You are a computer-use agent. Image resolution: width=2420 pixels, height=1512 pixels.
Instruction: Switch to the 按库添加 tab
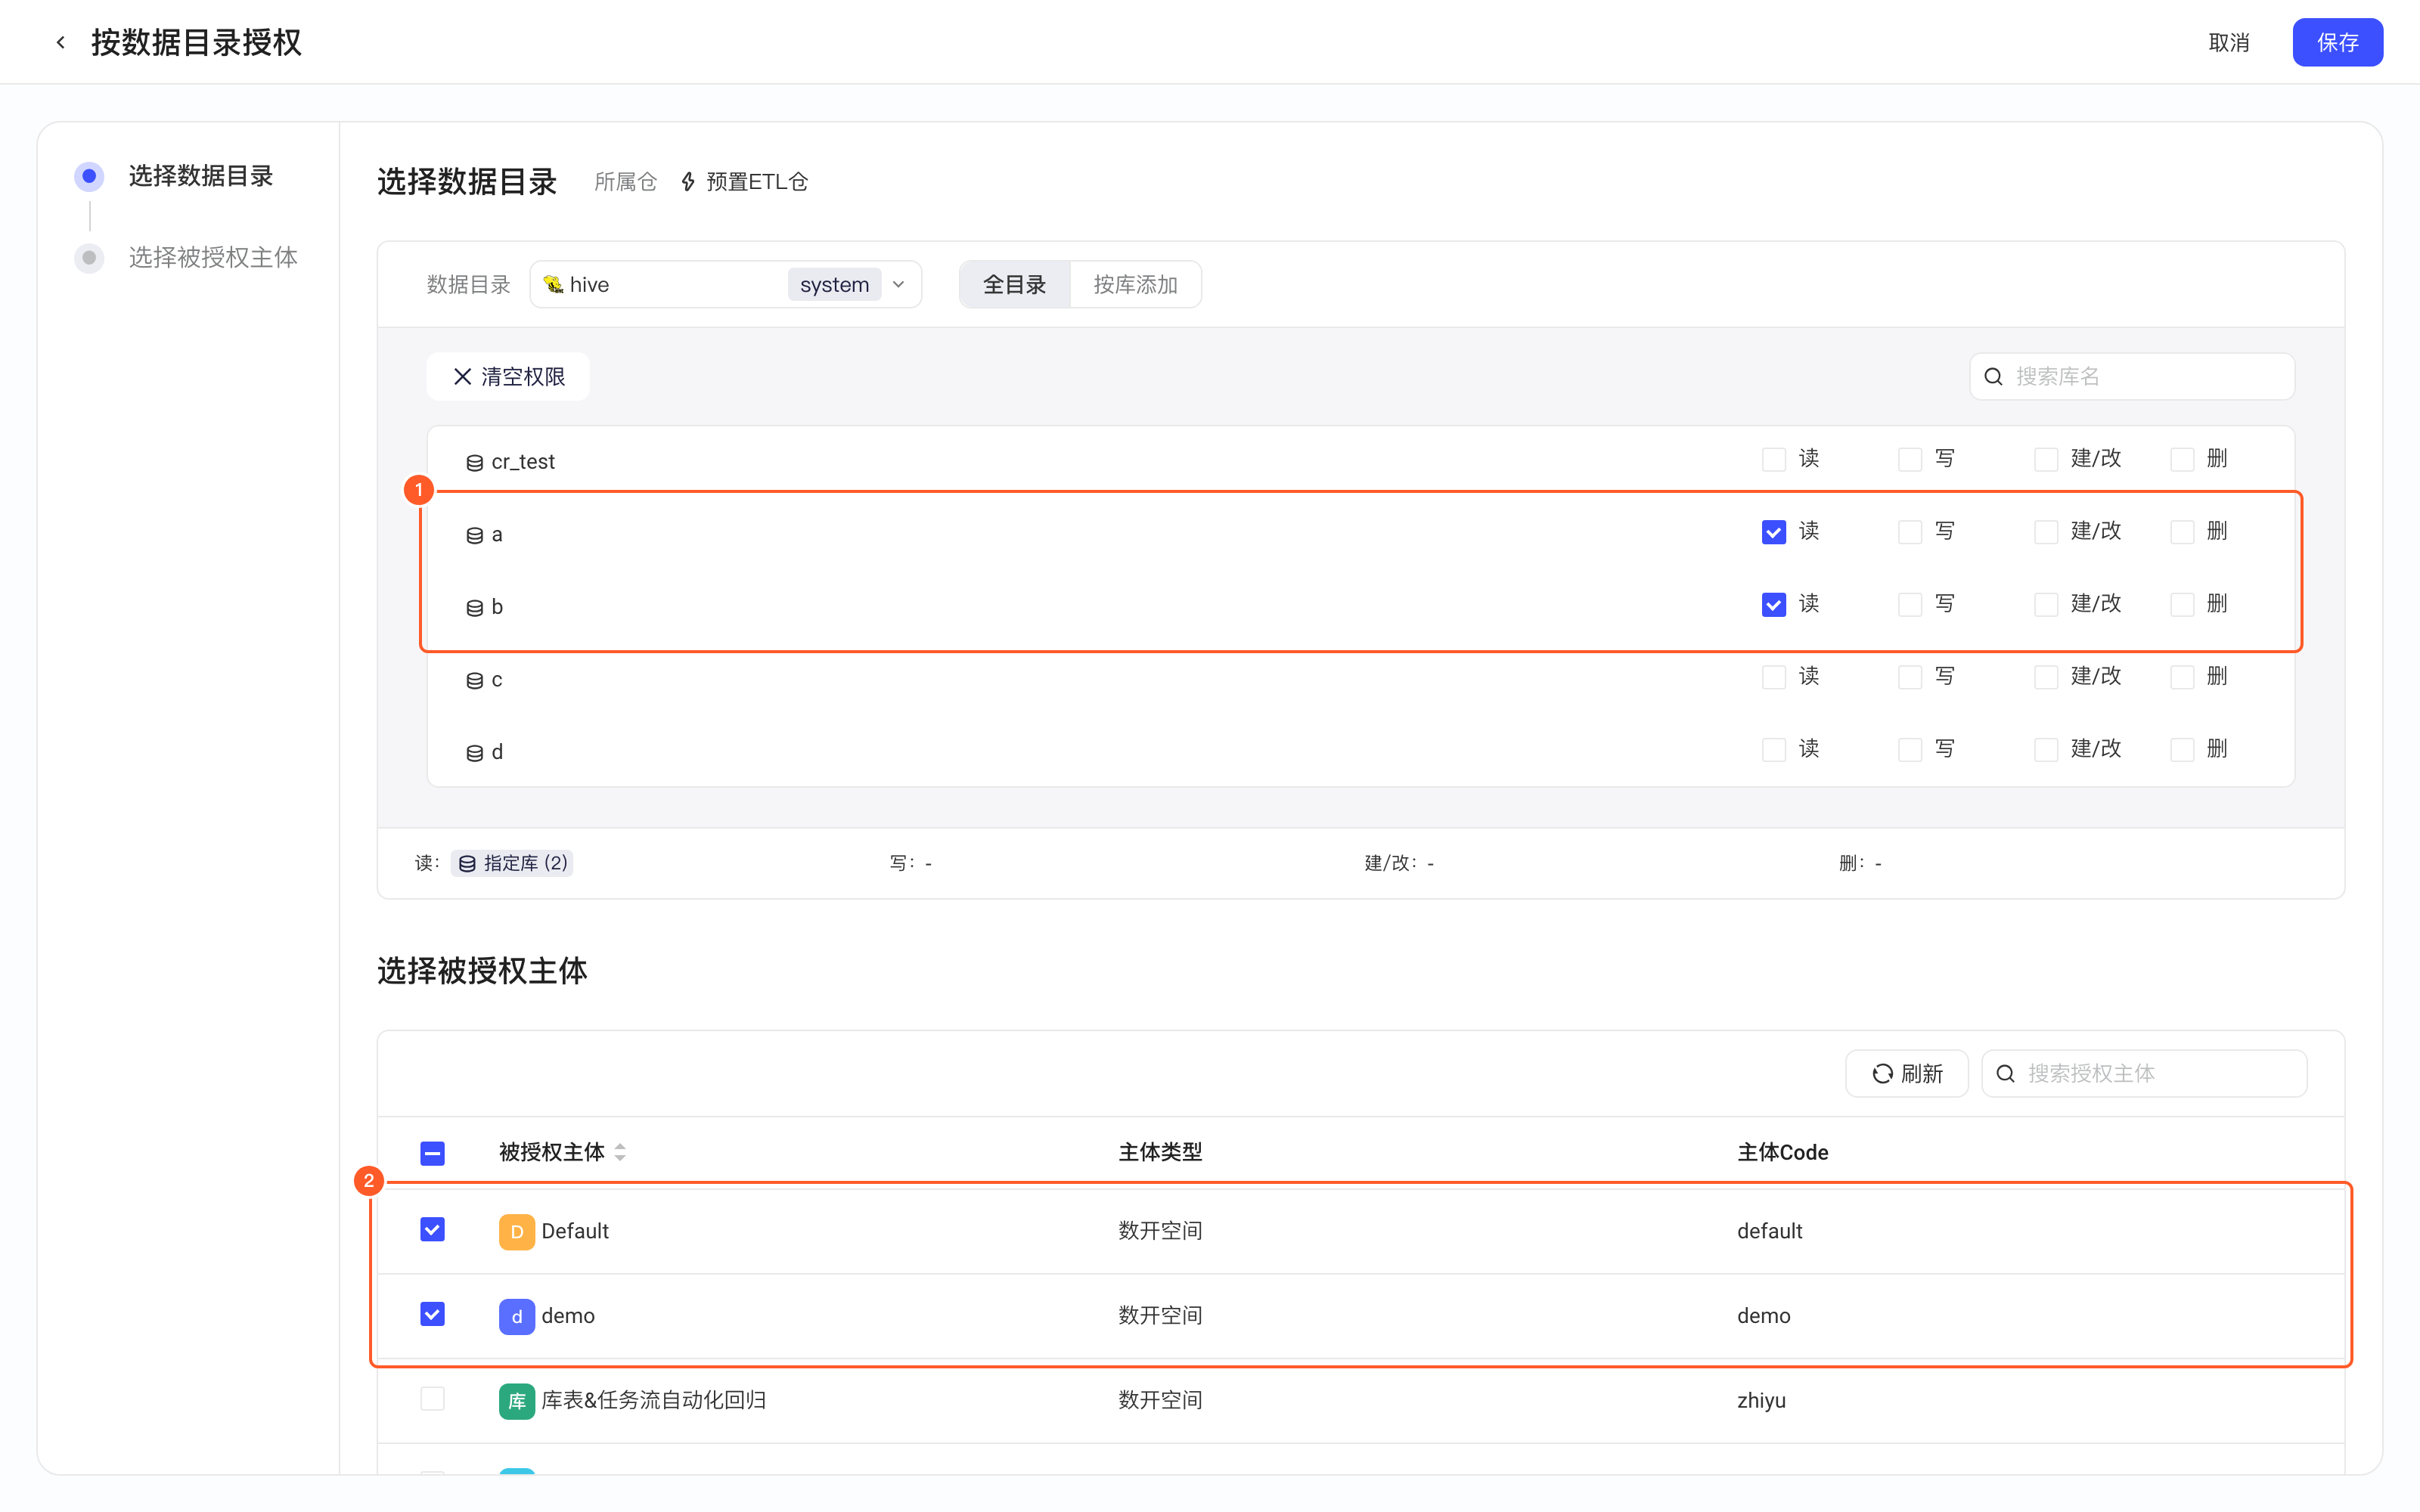1135,285
